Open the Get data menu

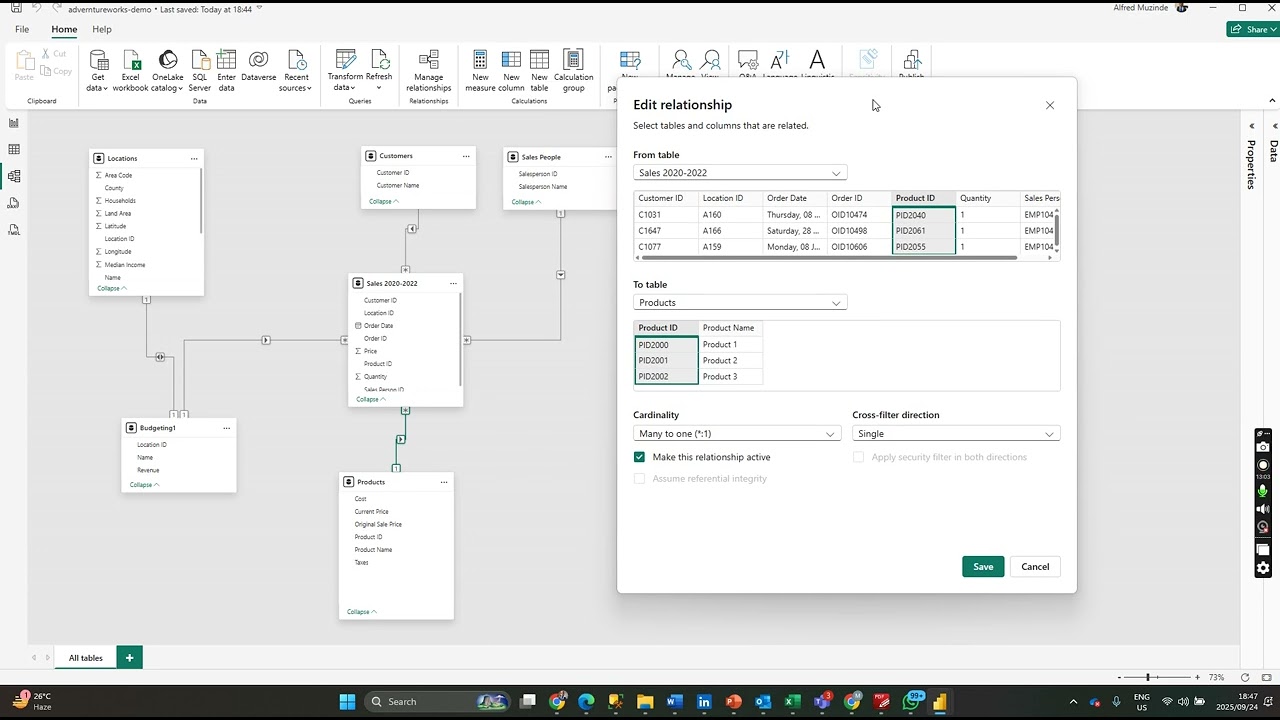tap(97, 71)
